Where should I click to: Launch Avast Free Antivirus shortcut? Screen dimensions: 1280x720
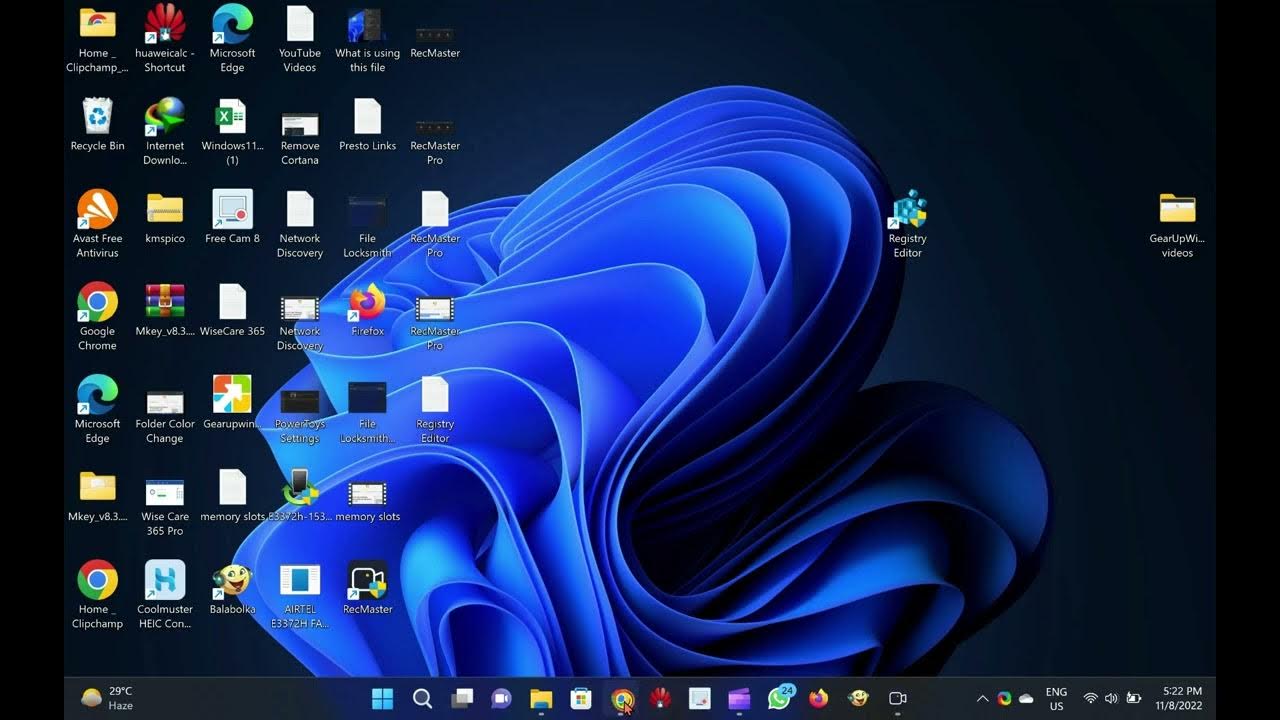click(x=97, y=224)
